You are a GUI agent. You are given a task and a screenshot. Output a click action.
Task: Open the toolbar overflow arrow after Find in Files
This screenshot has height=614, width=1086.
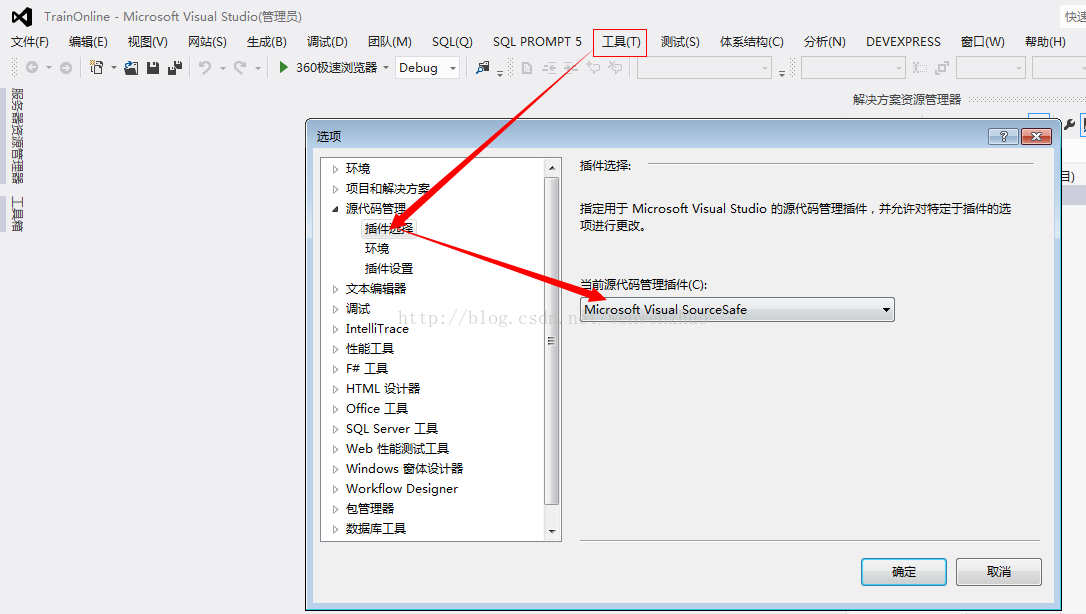pos(500,73)
